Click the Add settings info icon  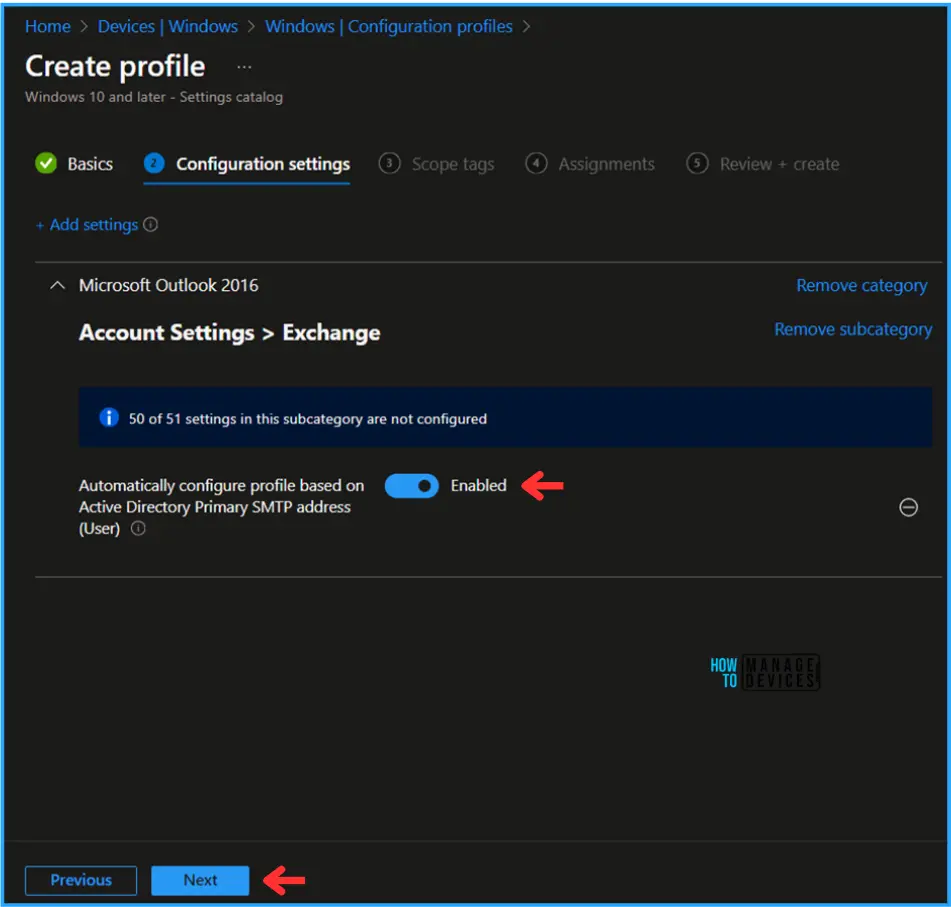tap(150, 224)
